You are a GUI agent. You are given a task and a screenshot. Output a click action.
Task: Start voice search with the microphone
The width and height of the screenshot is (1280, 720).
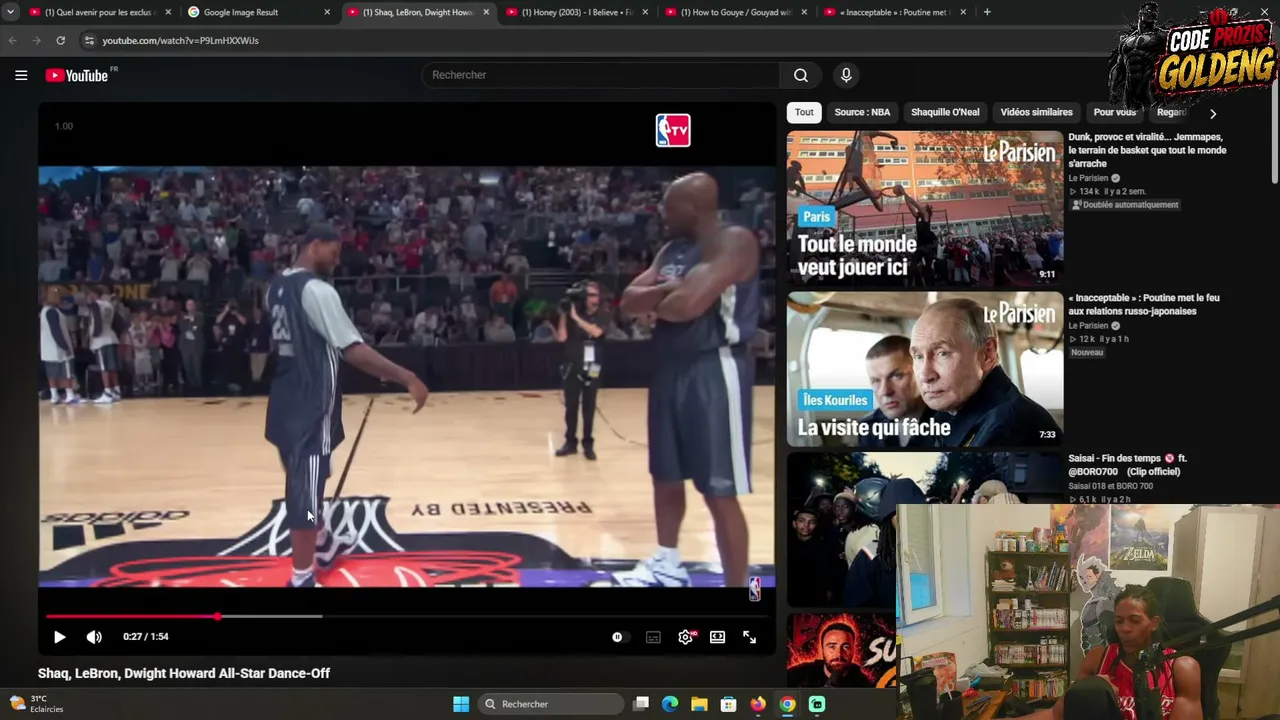coord(846,75)
